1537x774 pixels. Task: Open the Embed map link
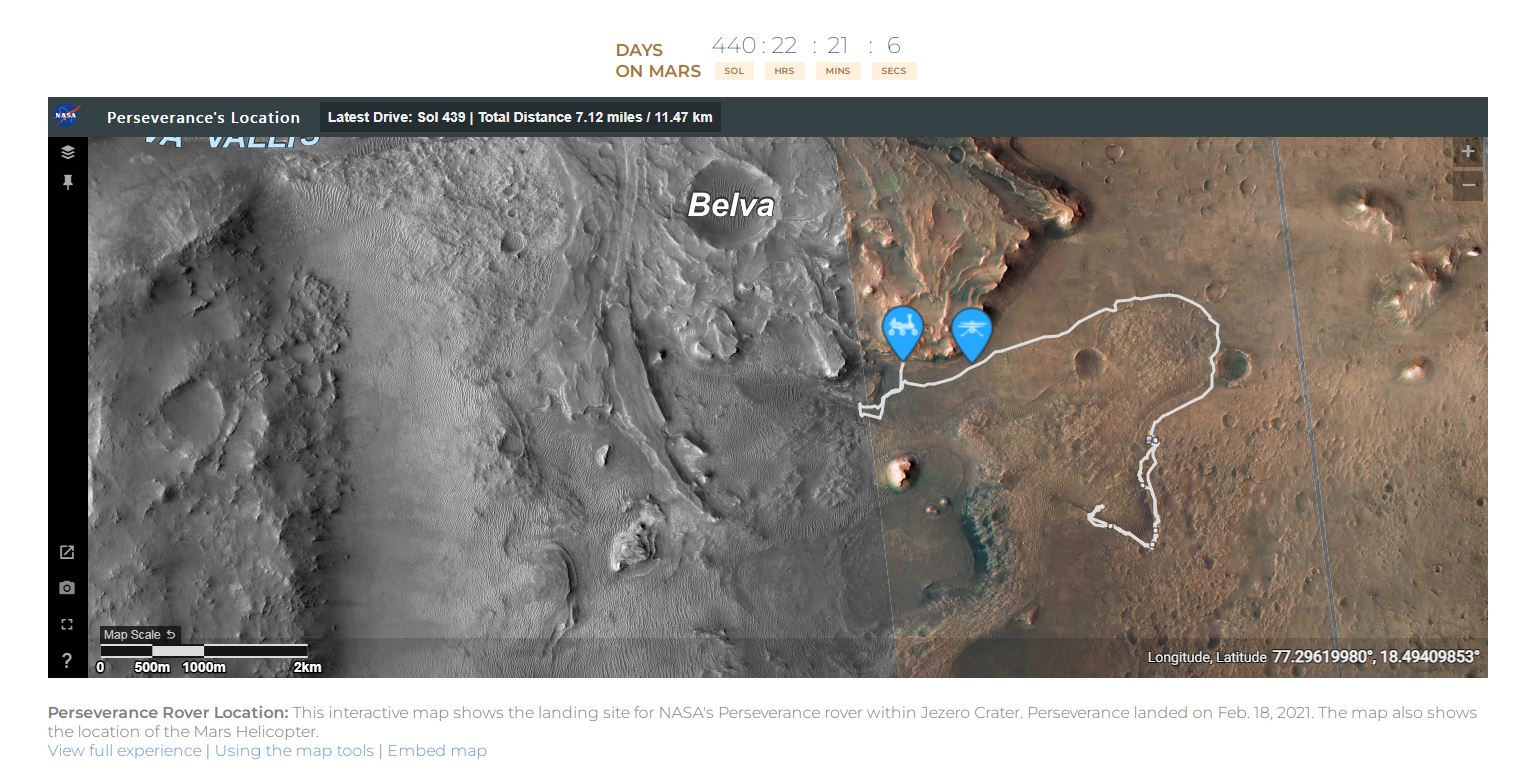coord(437,750)
